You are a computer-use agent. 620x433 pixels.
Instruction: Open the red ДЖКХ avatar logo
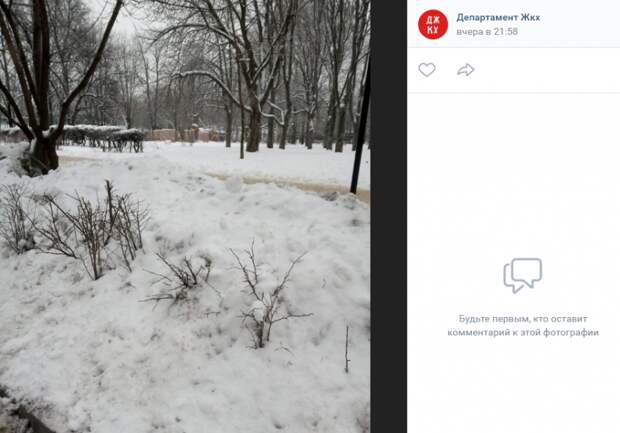tap(433, 25)
